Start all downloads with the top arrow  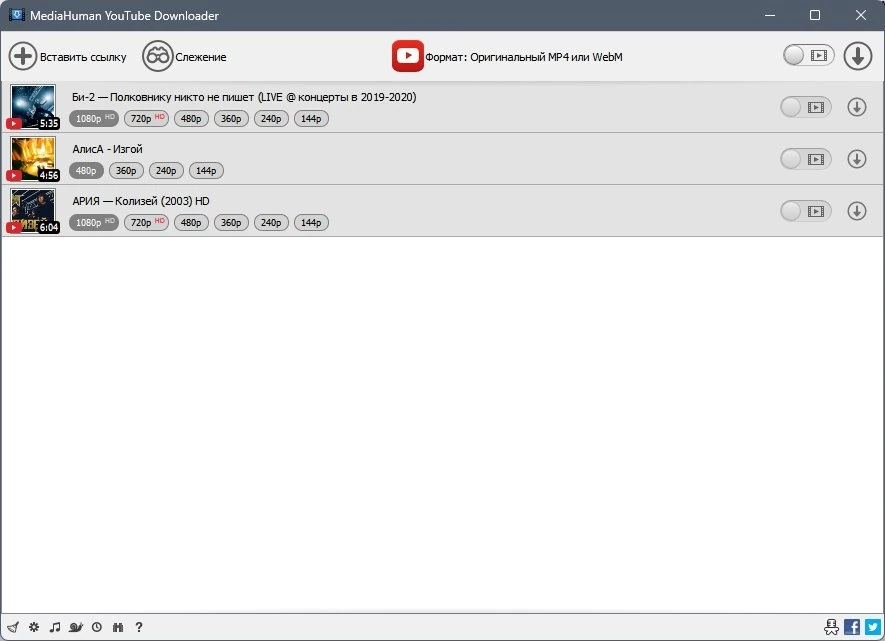[857, 56]
